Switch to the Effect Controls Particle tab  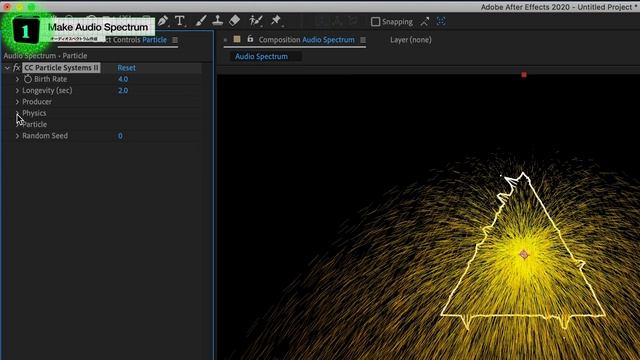(x=135, y=40)
